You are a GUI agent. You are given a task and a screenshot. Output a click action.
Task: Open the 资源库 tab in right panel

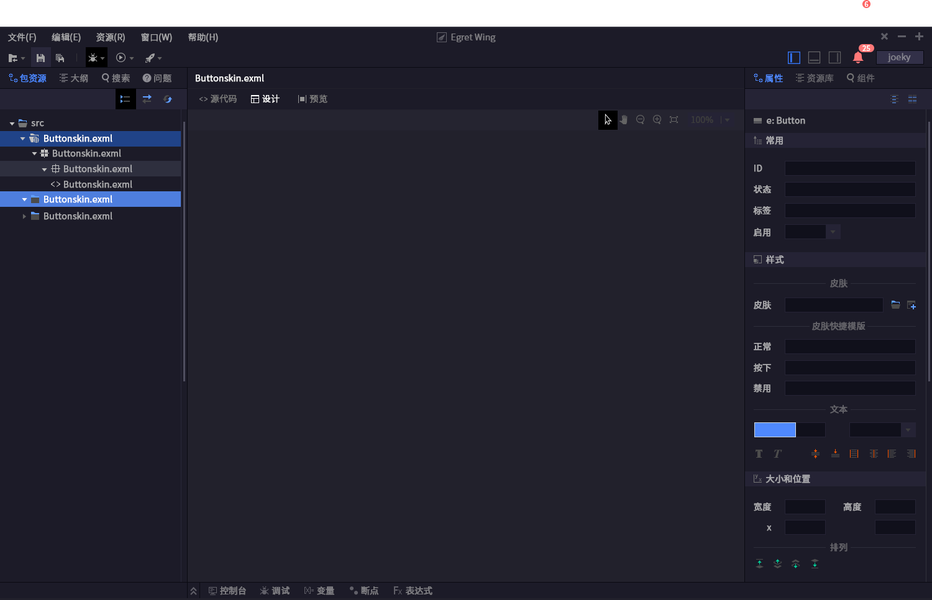pos(815,78)
